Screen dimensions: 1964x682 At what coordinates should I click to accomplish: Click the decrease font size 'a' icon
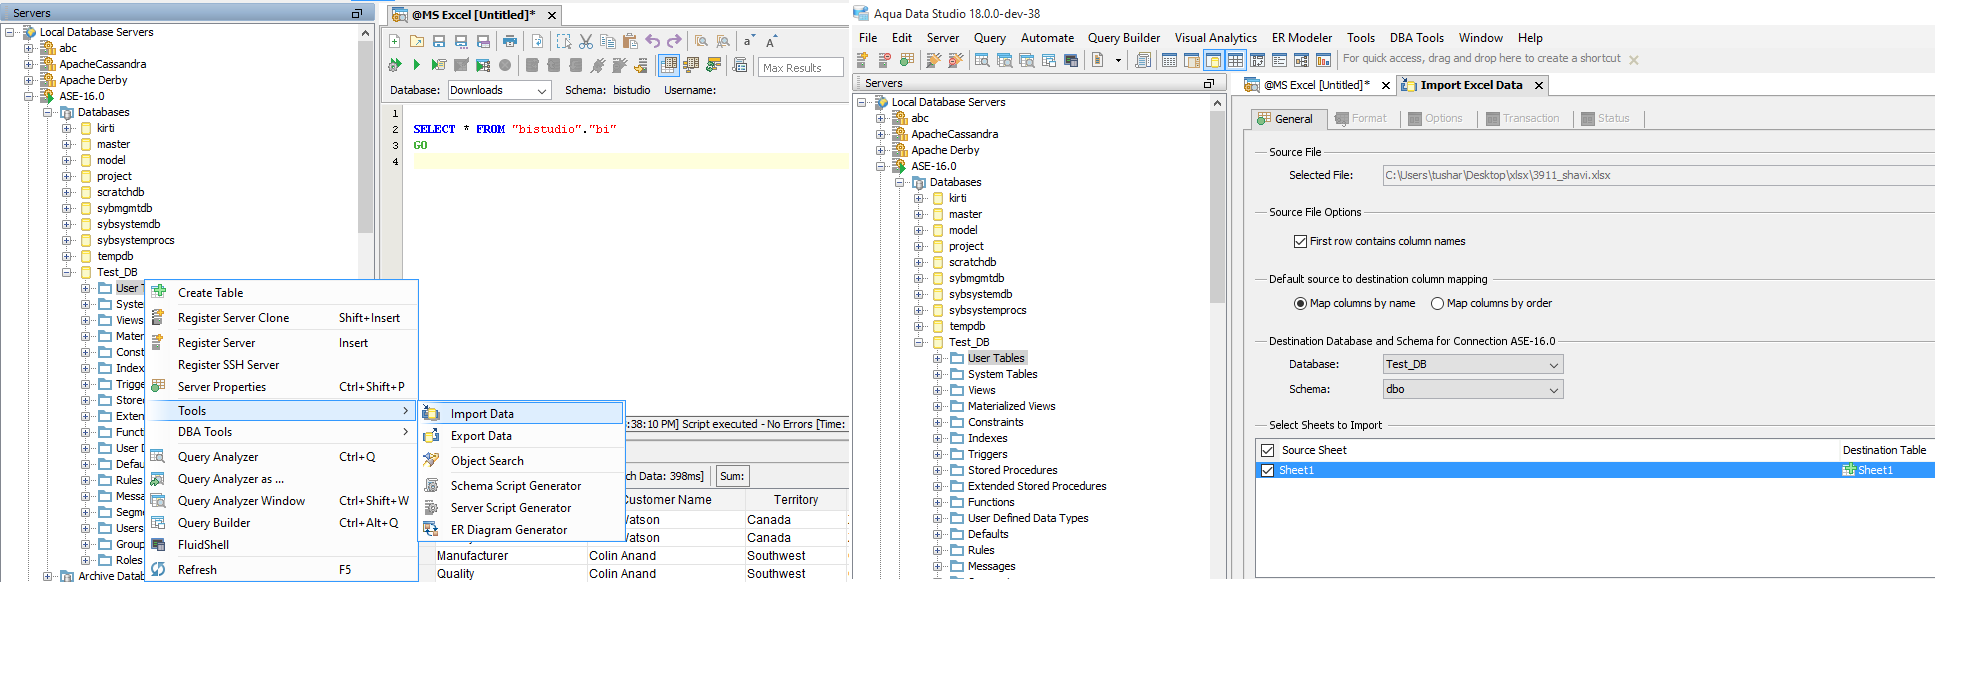tap(748, 41)
